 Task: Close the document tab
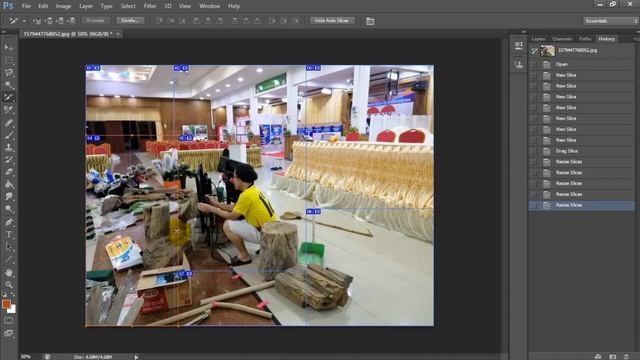click(118, 34)
